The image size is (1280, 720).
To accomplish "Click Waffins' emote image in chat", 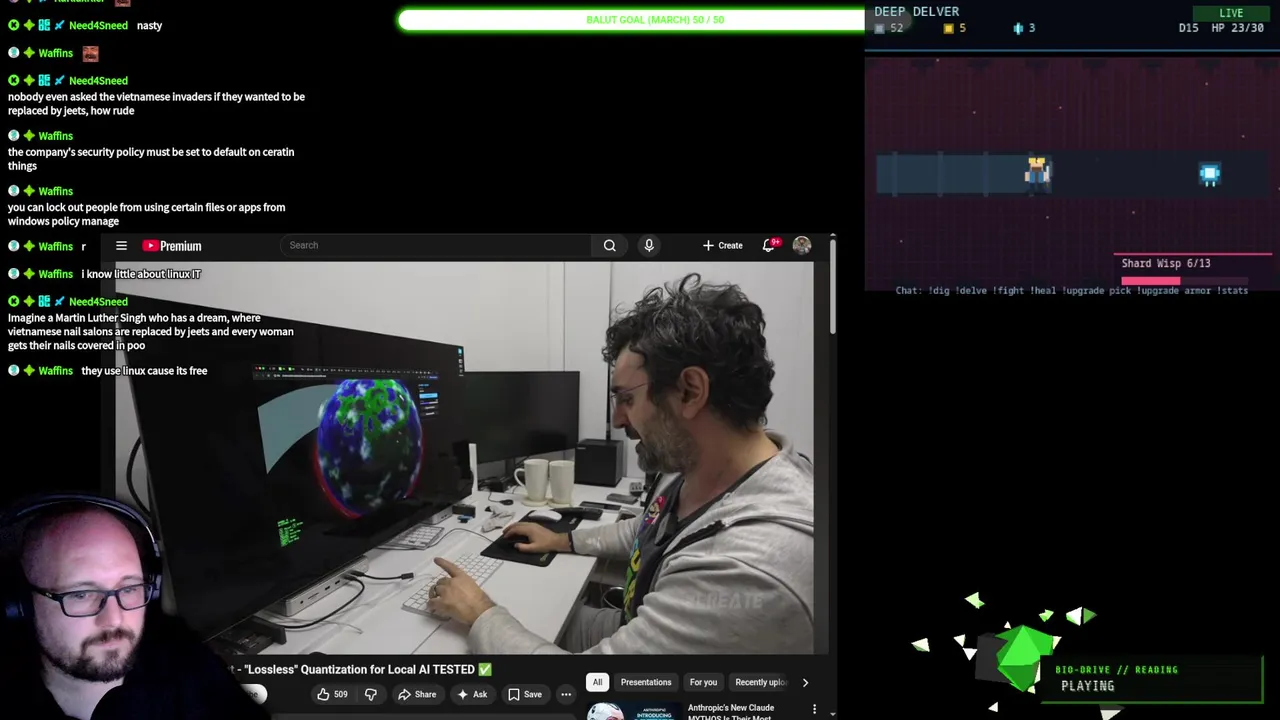I will [x=90, y=53].
